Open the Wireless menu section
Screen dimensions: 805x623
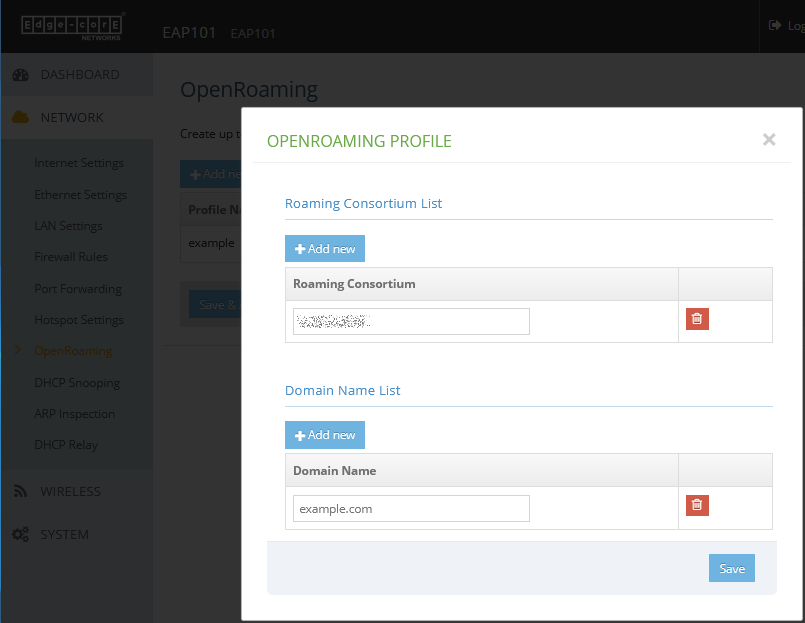coord(77,492)
